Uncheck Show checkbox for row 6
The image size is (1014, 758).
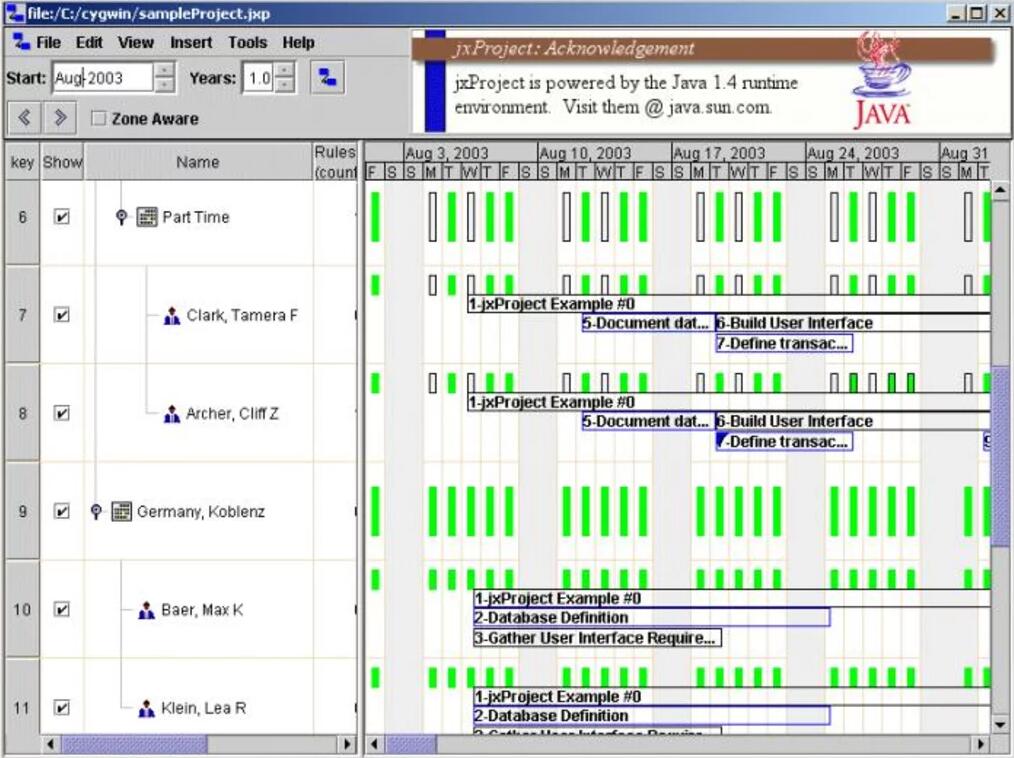62,217
